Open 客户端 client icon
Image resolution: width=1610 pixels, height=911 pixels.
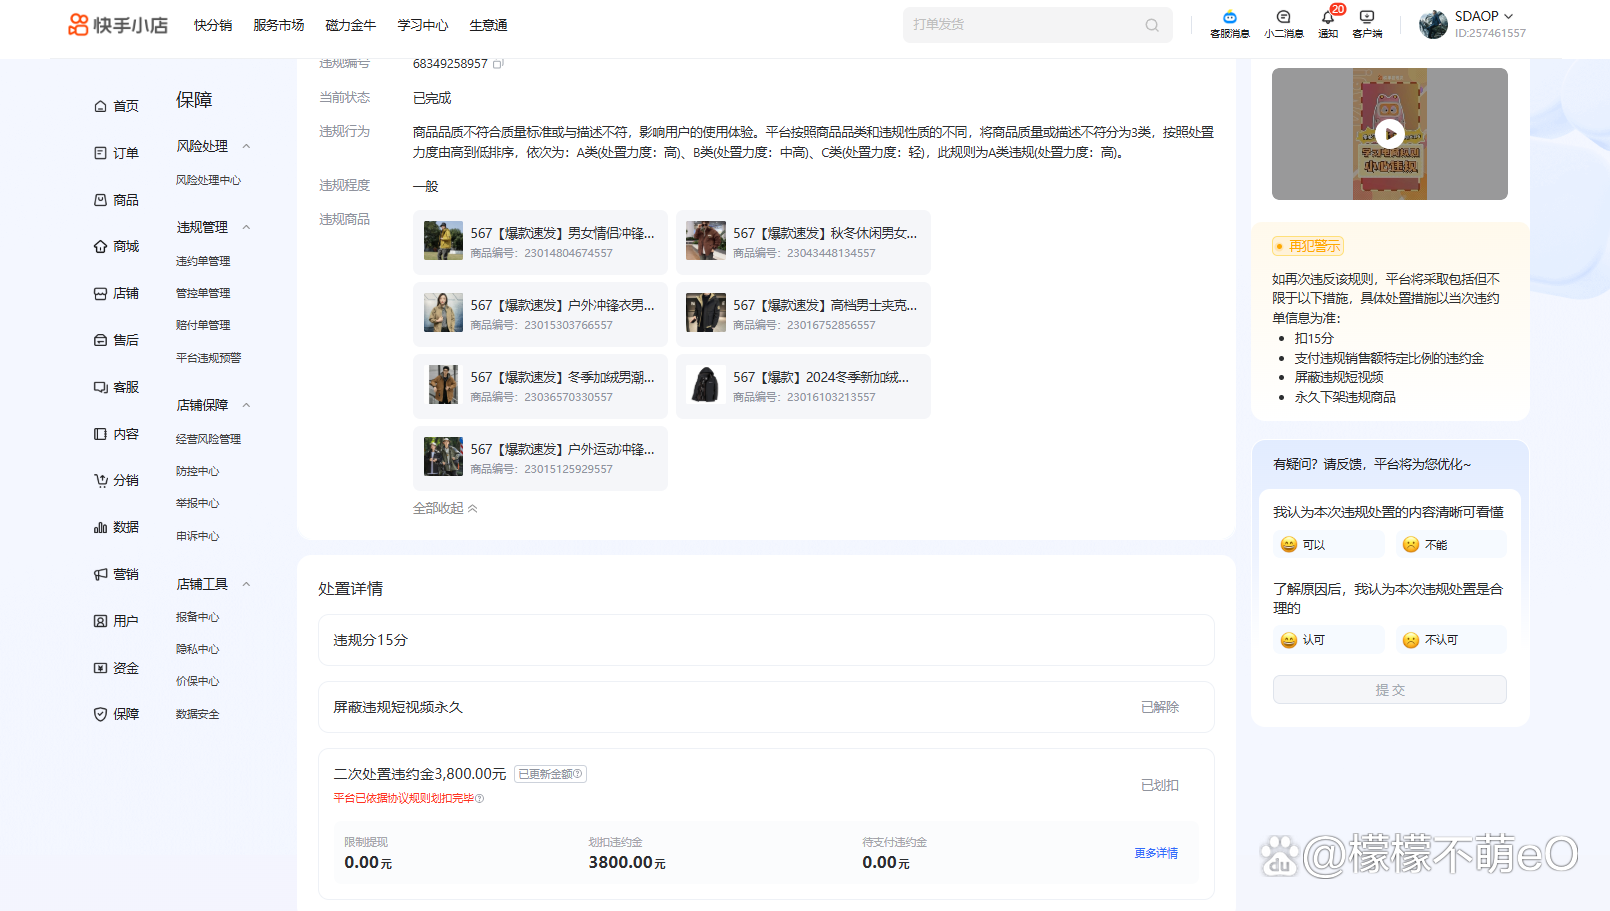1367,24
